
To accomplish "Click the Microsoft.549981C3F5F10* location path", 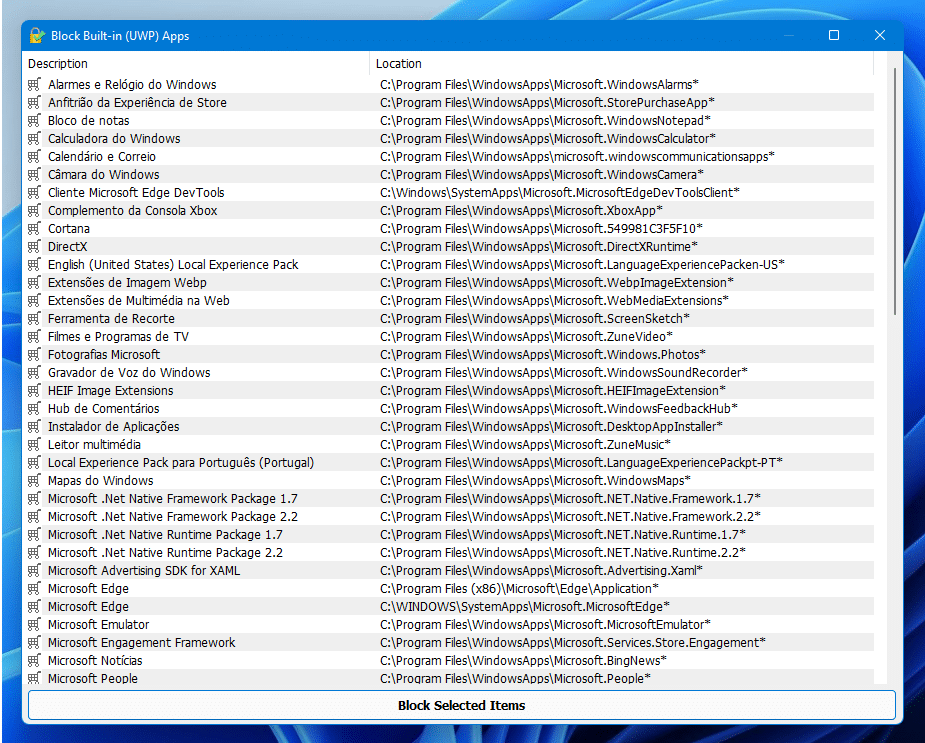I will point(542,228).
